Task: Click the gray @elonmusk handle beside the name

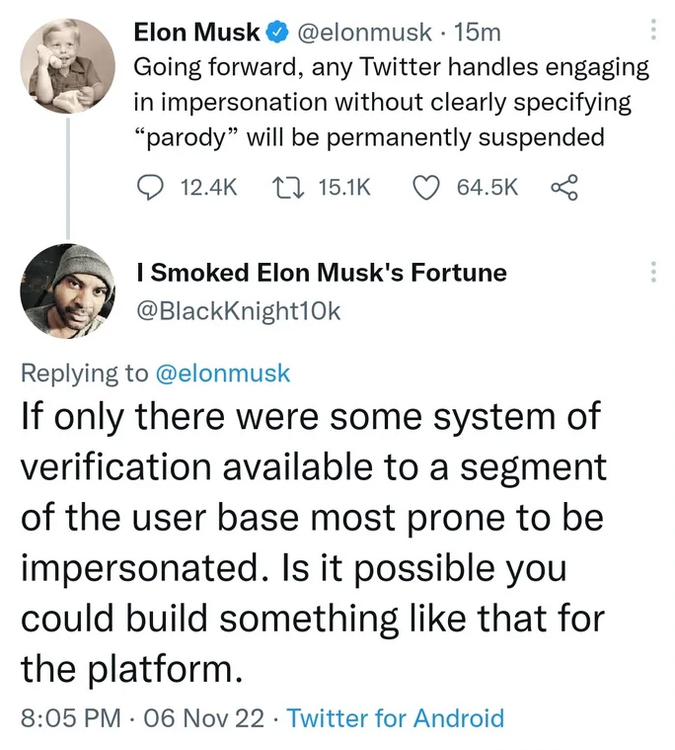Action: [x=364, y=33]
